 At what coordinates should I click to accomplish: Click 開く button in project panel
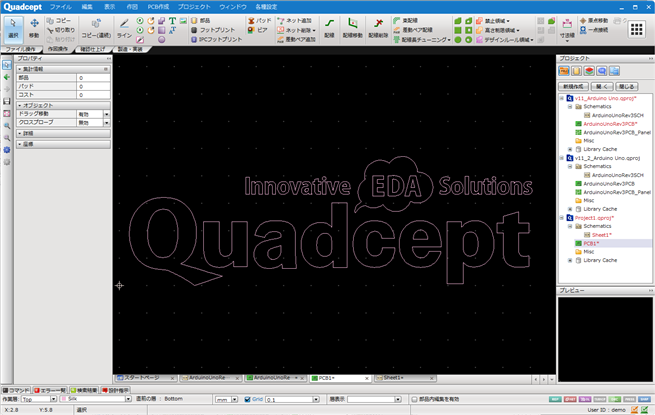point(602,87)
